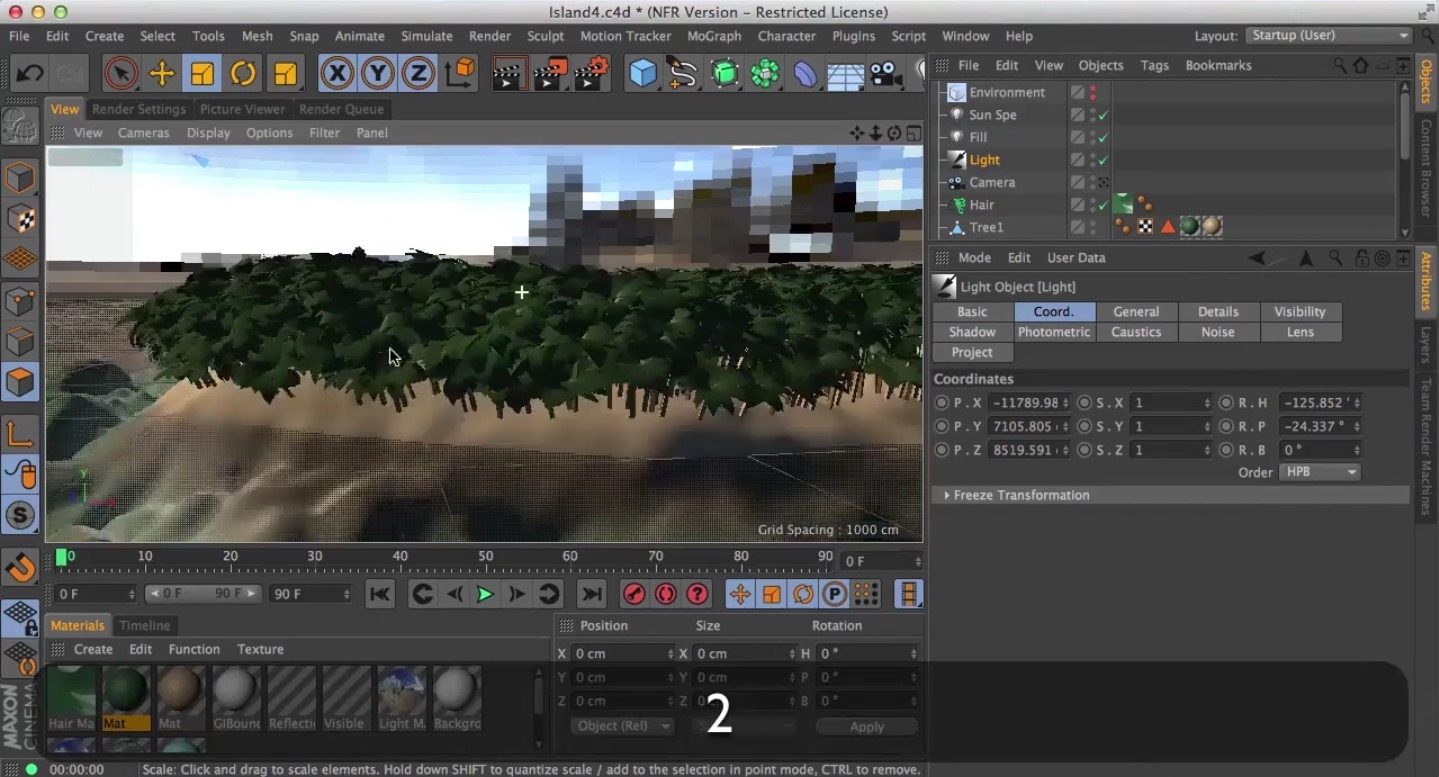Open the Camera objects icon
The image size is (1439, 777).
tap(884, 73)
